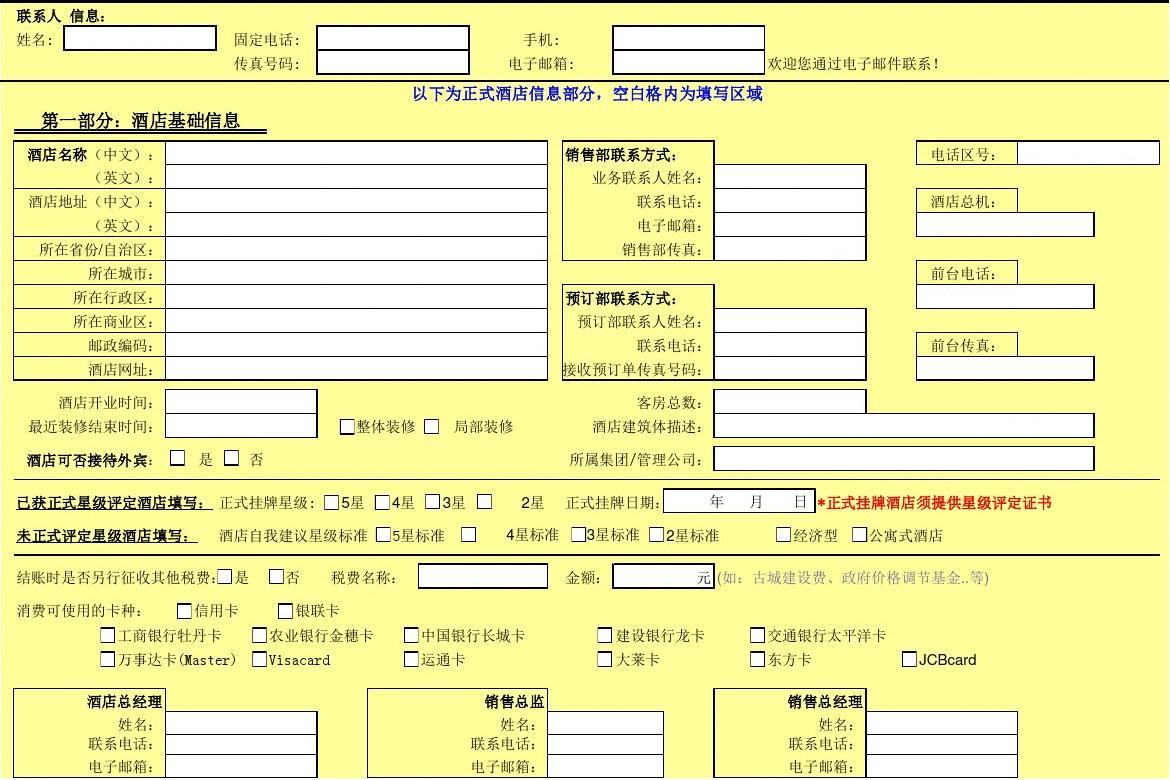Viewport: 1170px width, 780px height.
Task: Click the field under 前台电话
Action: (x=1005, y=296)
